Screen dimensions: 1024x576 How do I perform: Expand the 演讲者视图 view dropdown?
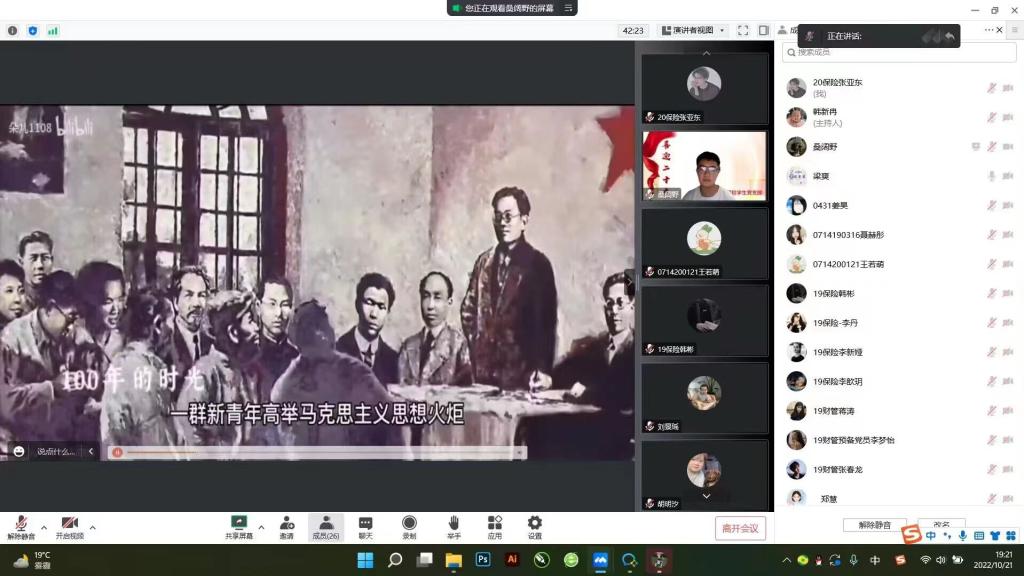[697, 31]
